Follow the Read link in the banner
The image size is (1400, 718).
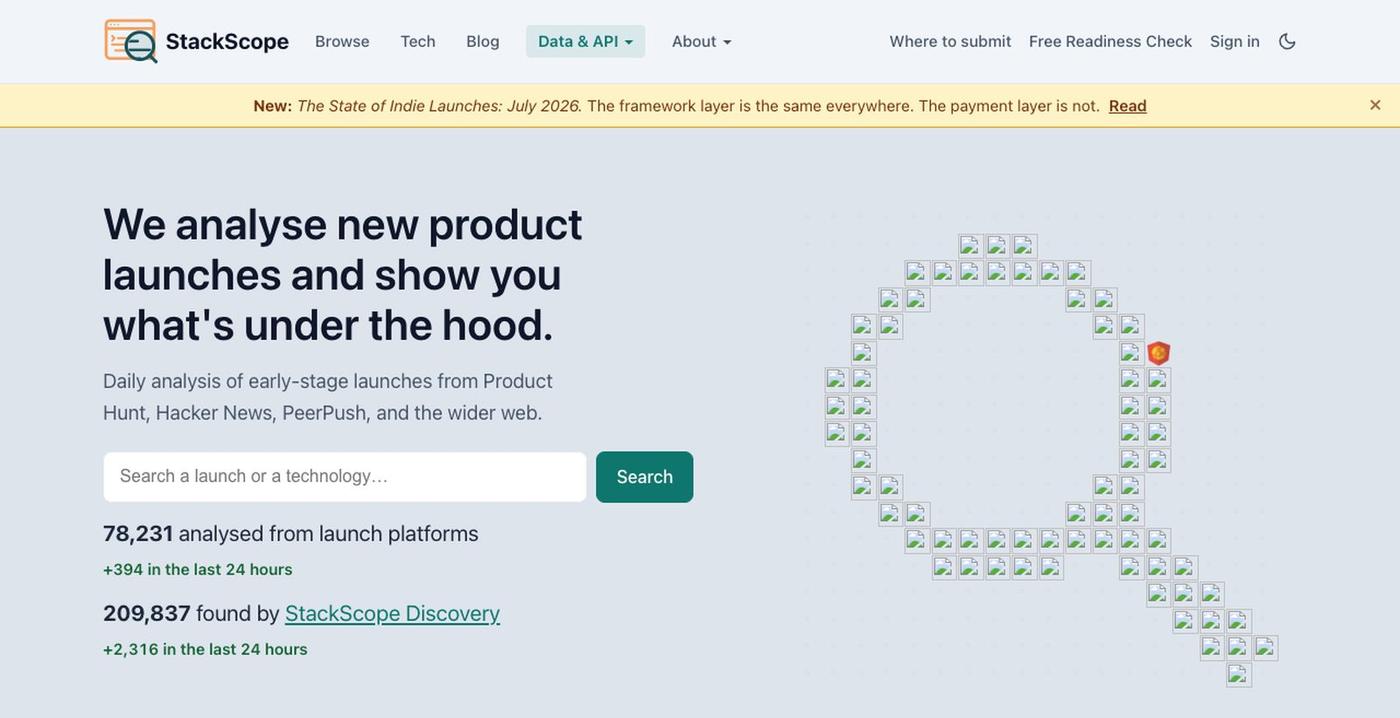tap(1127, 106)
